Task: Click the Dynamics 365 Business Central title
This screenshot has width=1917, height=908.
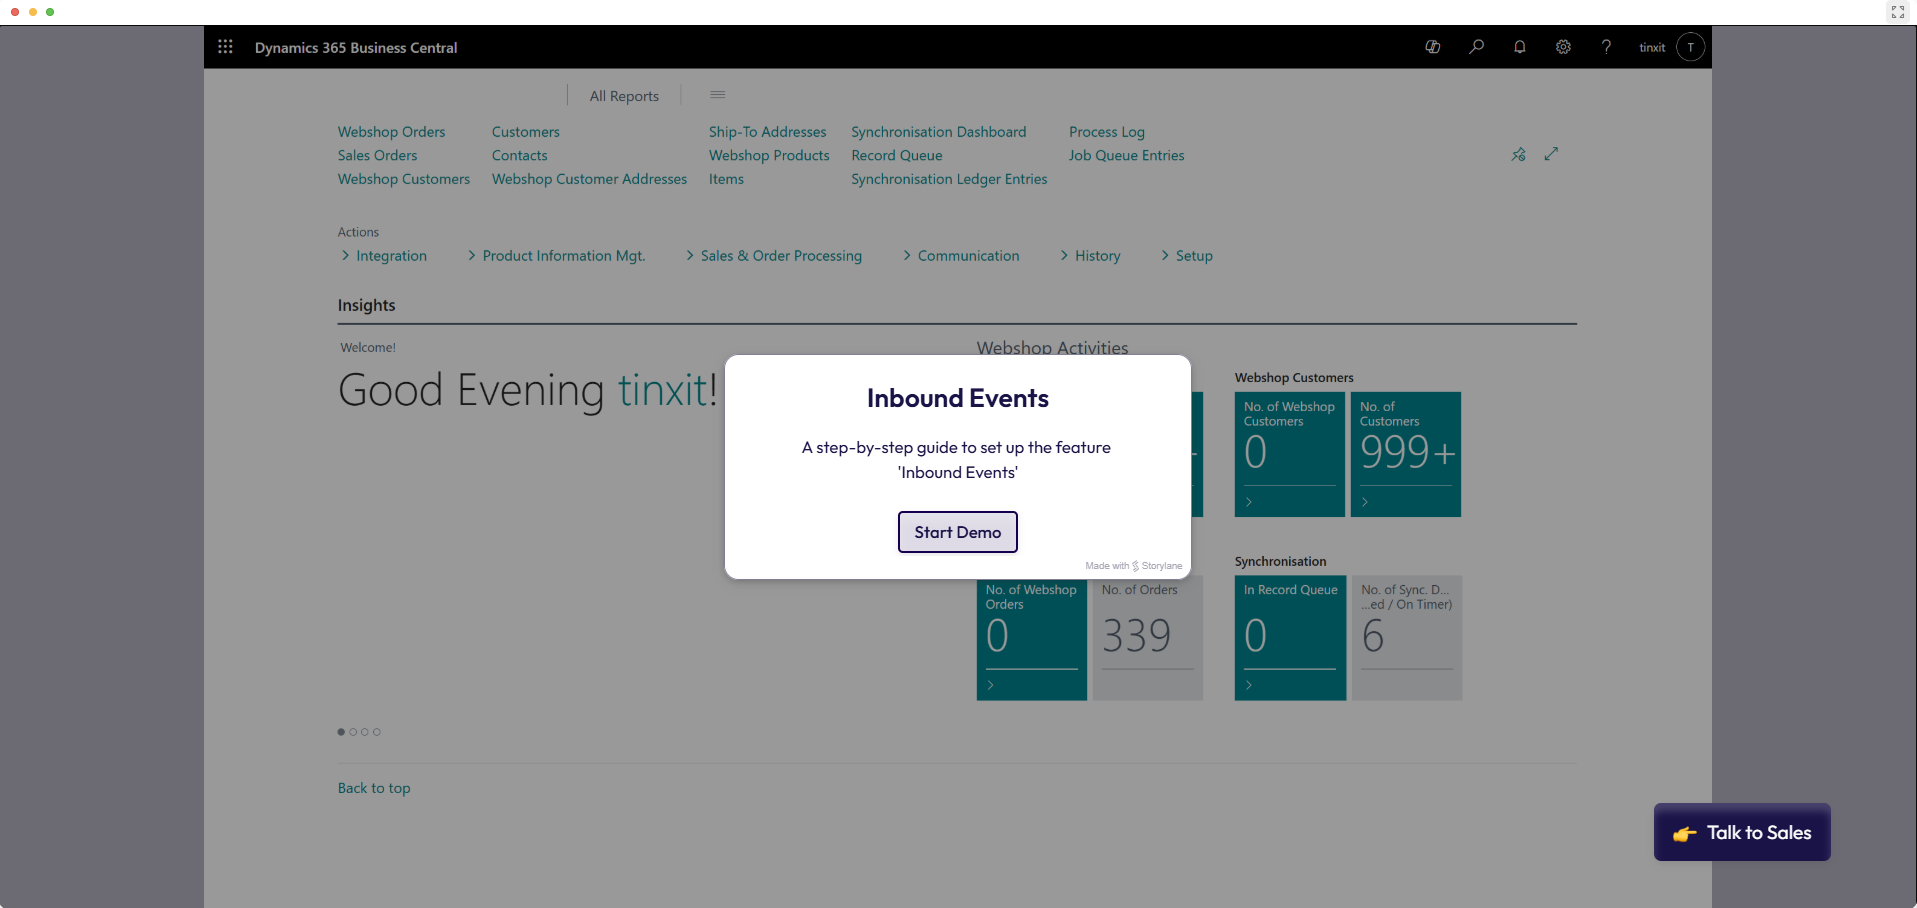Action: coord(356,47)
